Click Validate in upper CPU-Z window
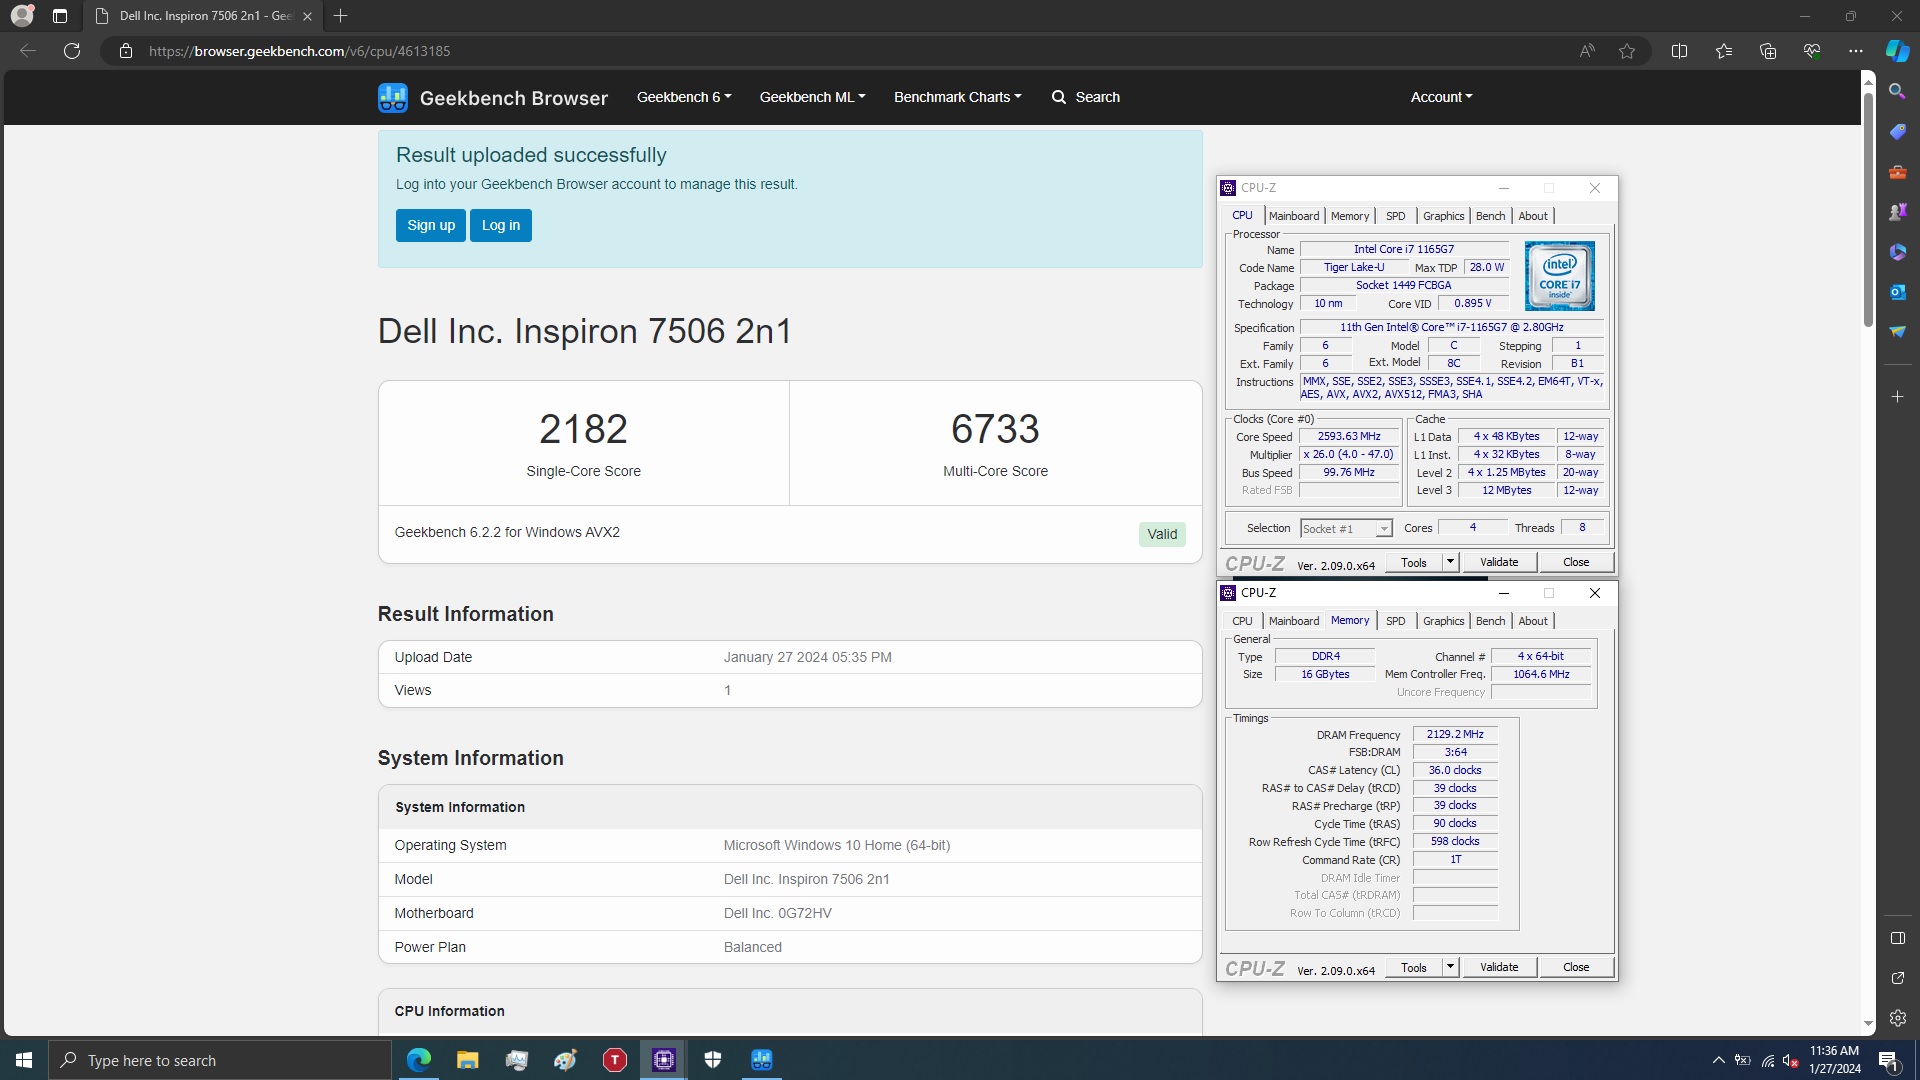The image size is (1920, 1080). coord(1499,562)
